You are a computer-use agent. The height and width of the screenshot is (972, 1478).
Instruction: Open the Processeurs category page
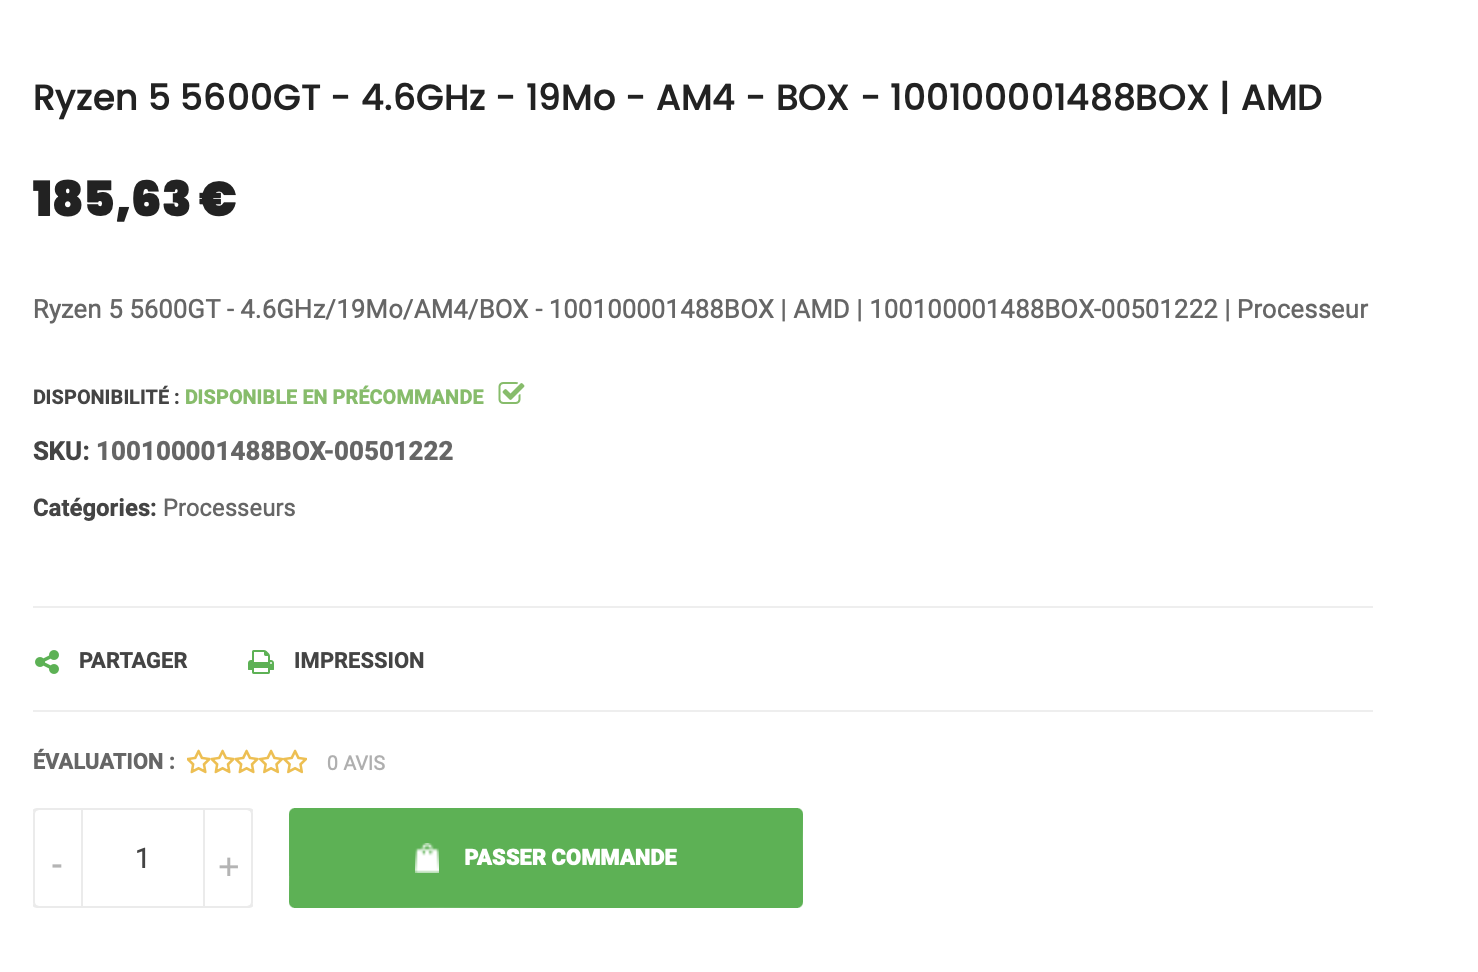pyautogui.click(x=229, y=508)
